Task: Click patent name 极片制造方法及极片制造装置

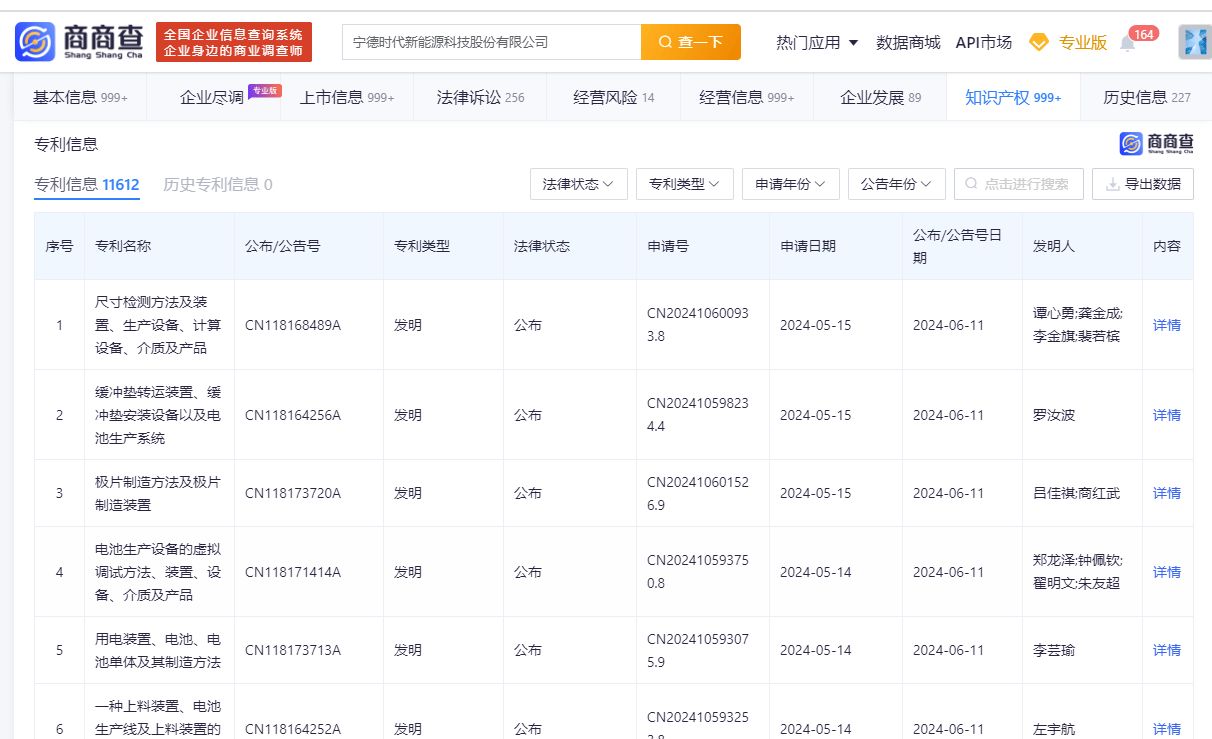Action: point(158,493)
